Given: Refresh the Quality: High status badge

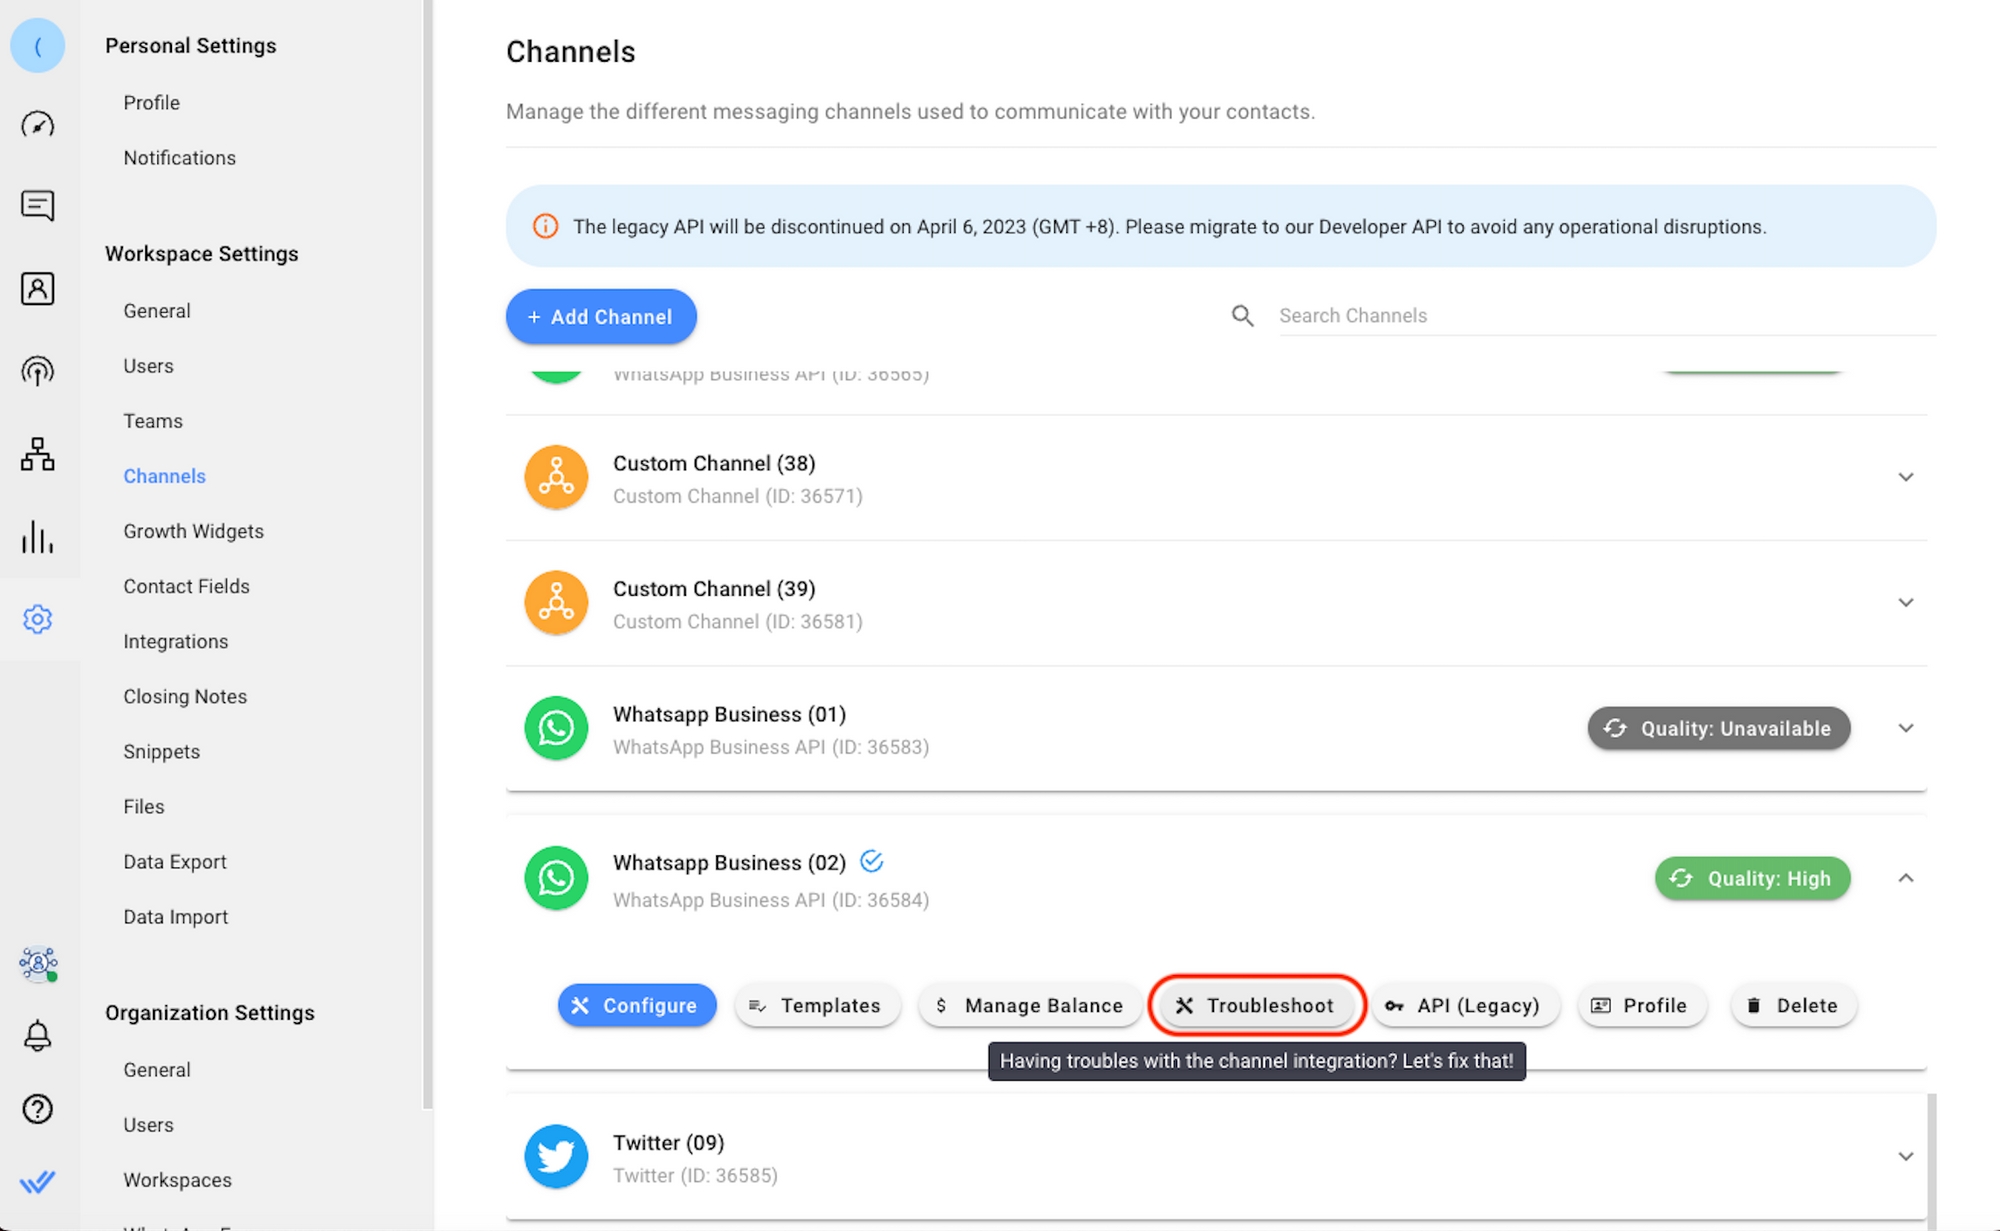Looking at the screenshot, I should click(1682, 878).
